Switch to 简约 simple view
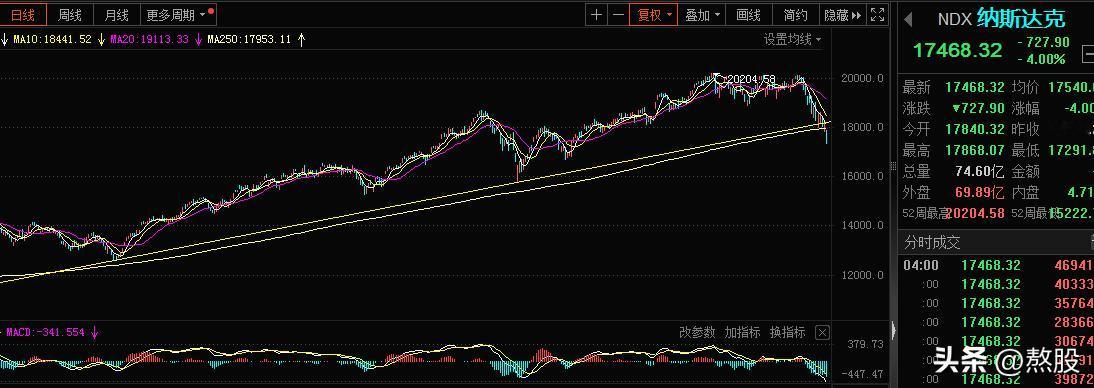The width and height of the screenshot is (1094, 388). tap(795, 15)
